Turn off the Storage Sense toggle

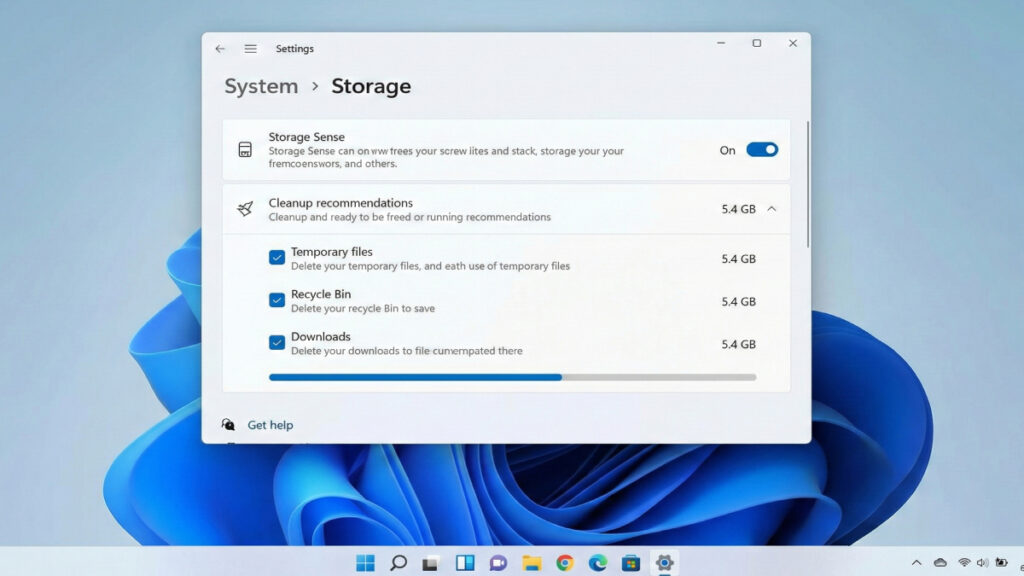point(762,150)
